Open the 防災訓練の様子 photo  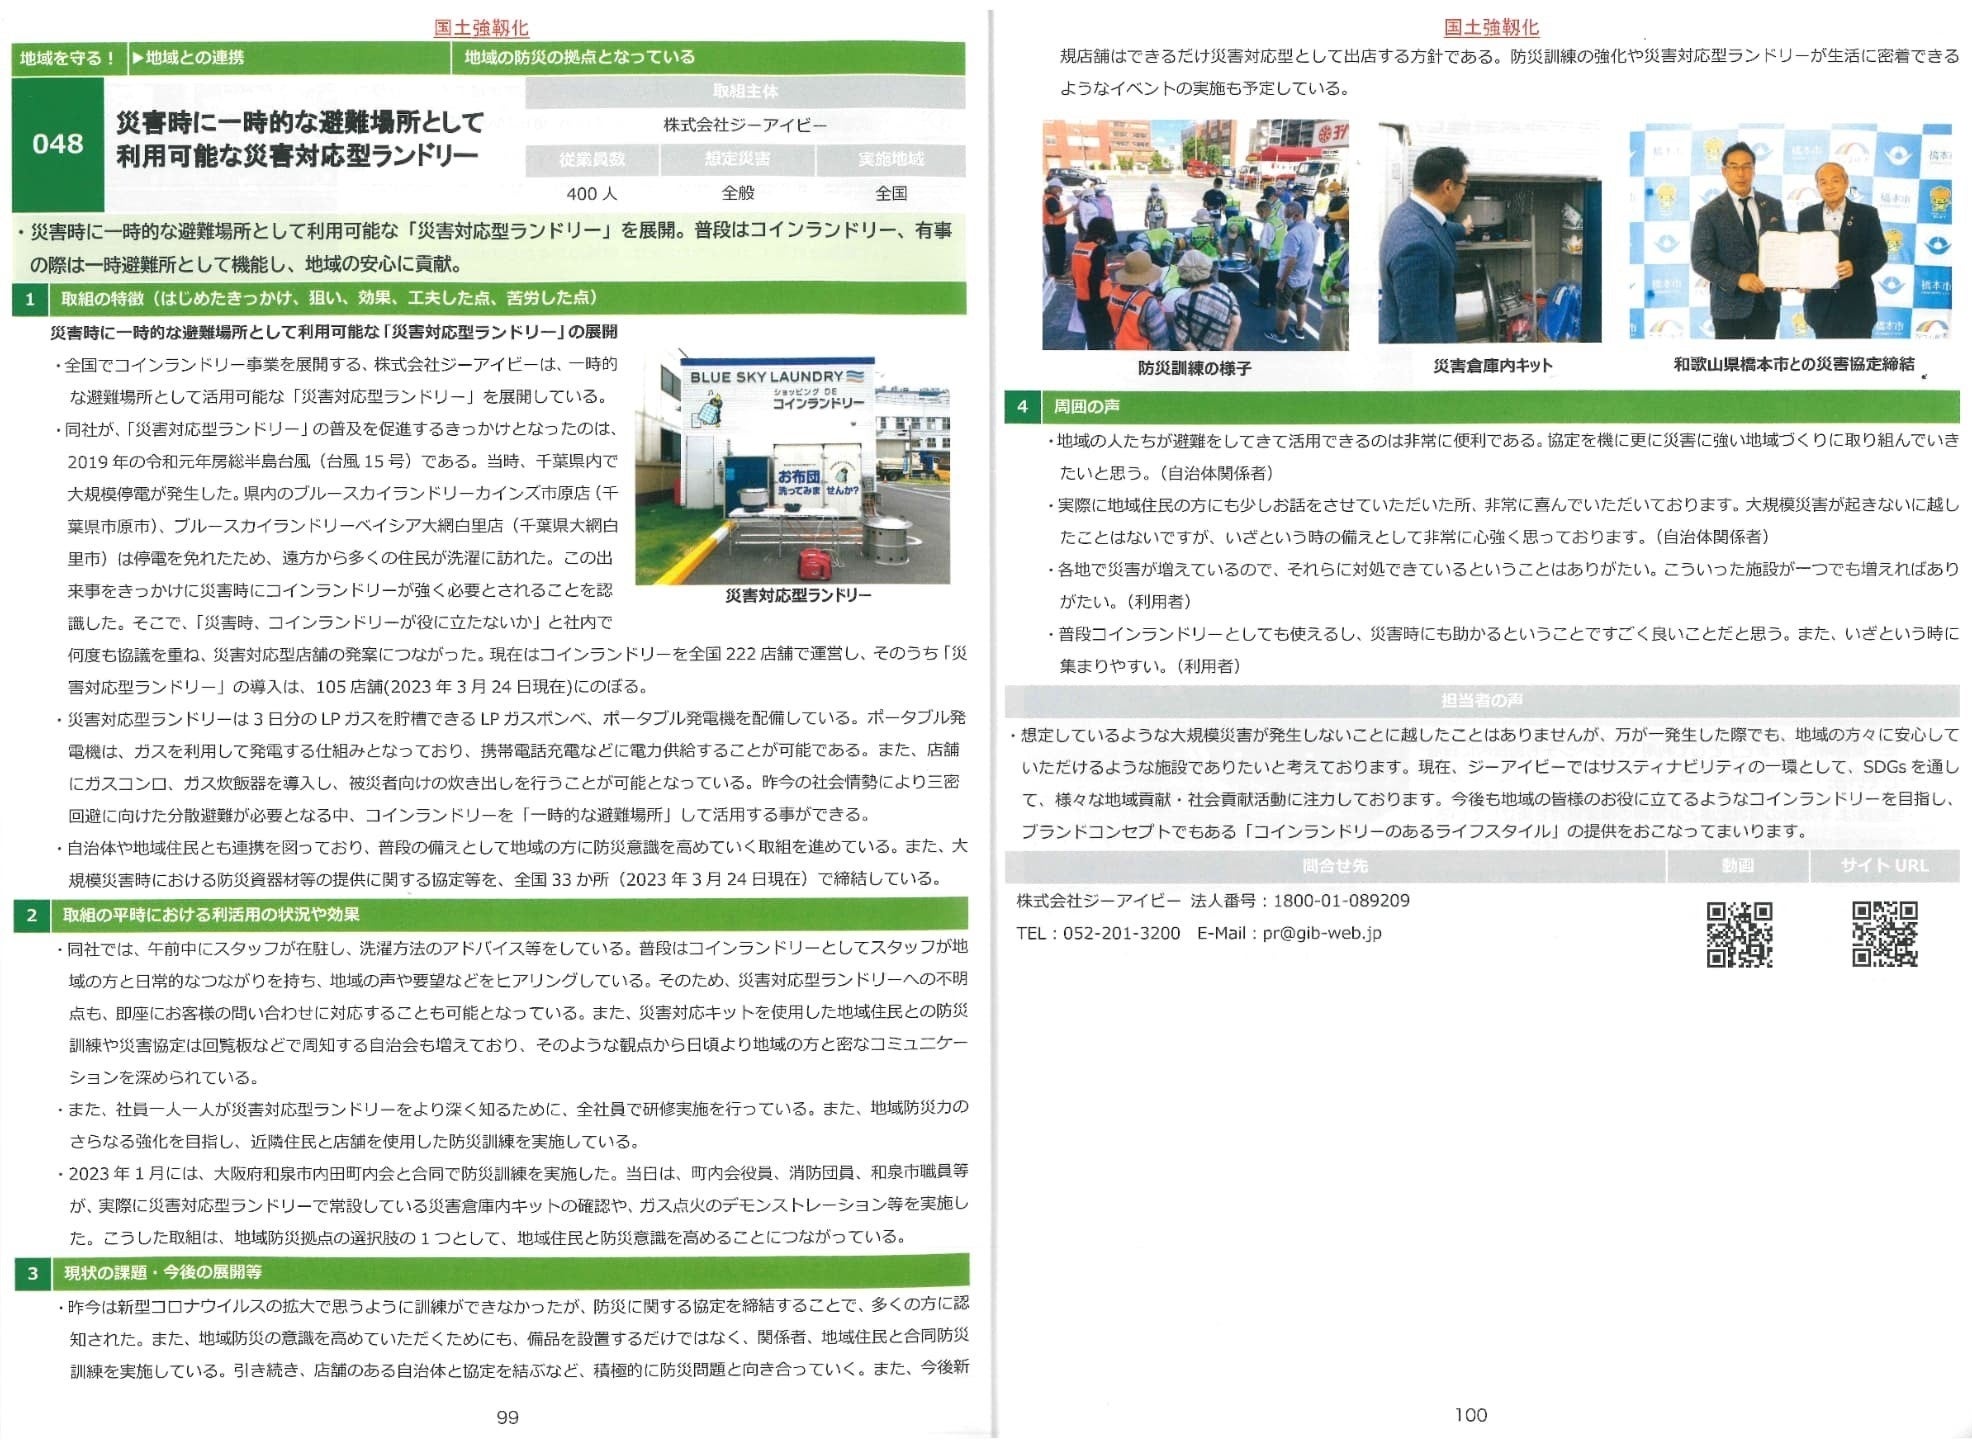(1194, 235)
